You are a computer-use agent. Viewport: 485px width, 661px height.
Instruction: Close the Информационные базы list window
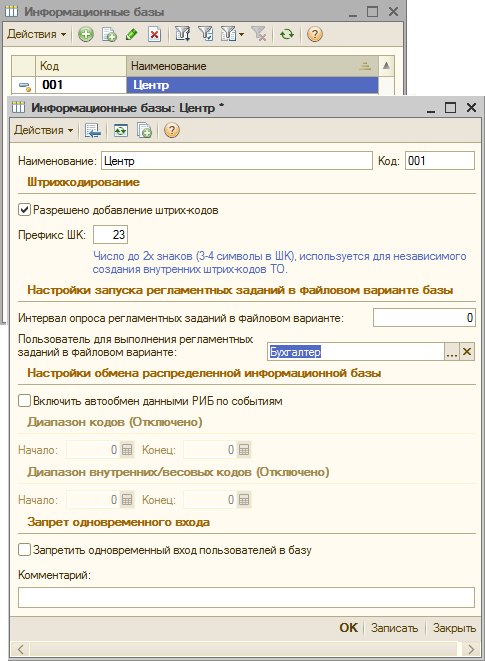[x=393, y=12]
